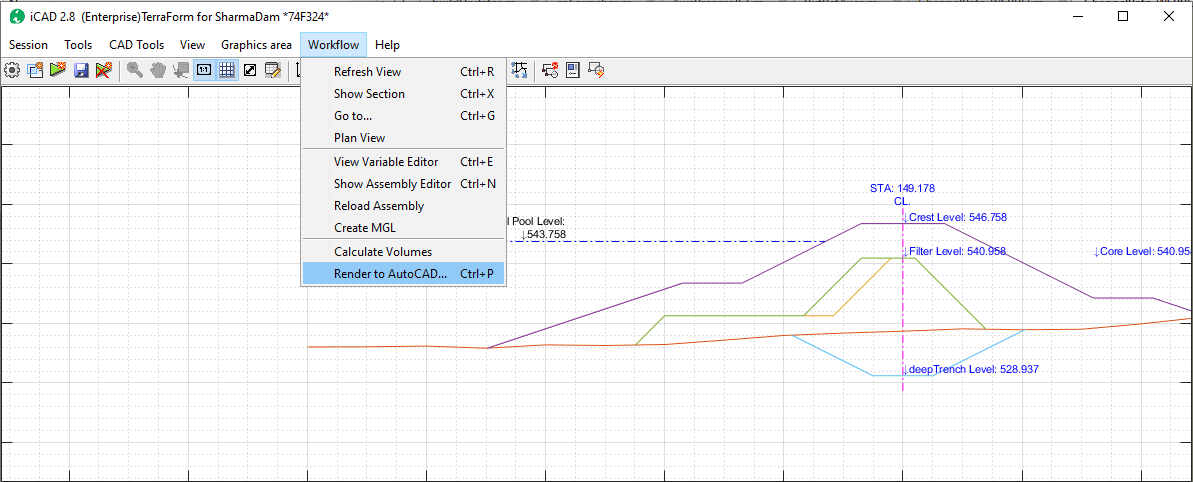Click the notepad with pencil icon
1193x482 pixels.
click(x=273, y=70)
